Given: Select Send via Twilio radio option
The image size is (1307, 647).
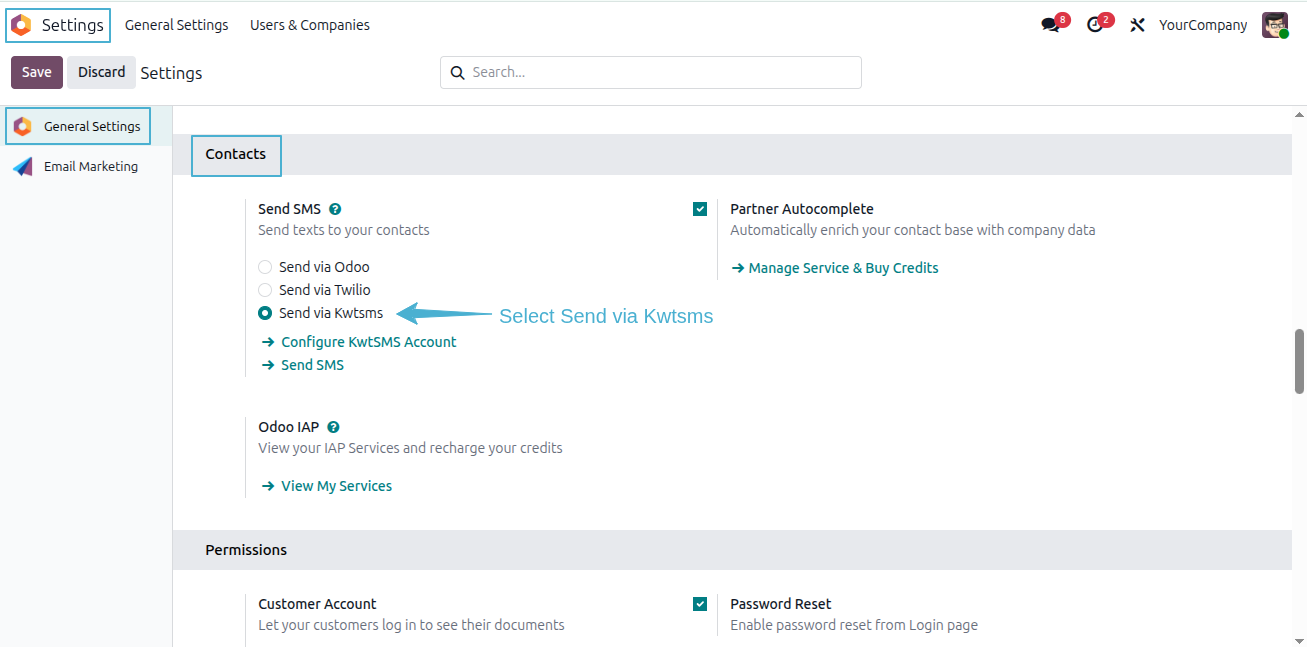Looking at the screenshot, I should point(265,290).
